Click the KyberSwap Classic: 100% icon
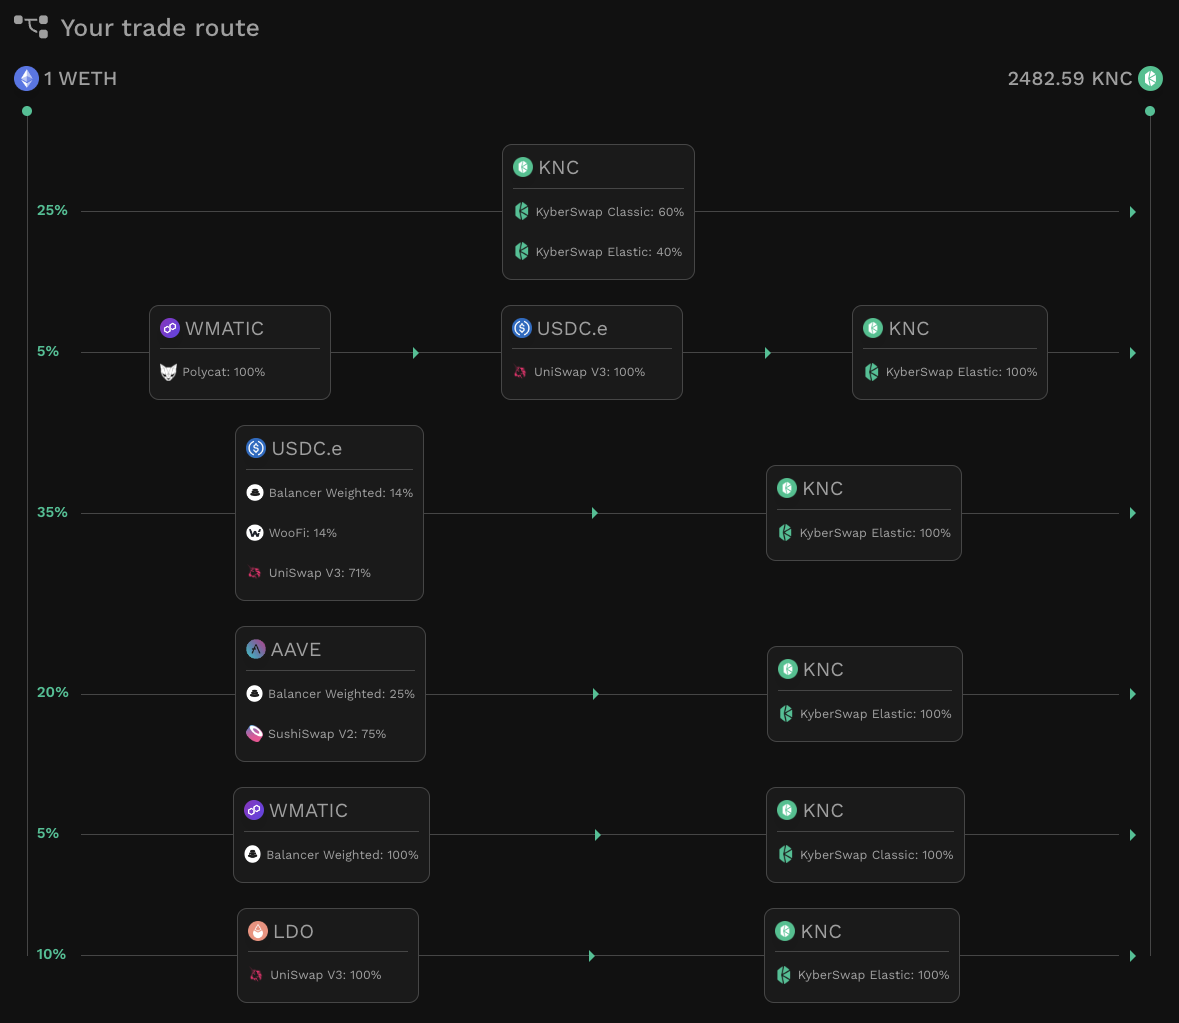The image size is (1179, 1023). click(x=786, y=854)
